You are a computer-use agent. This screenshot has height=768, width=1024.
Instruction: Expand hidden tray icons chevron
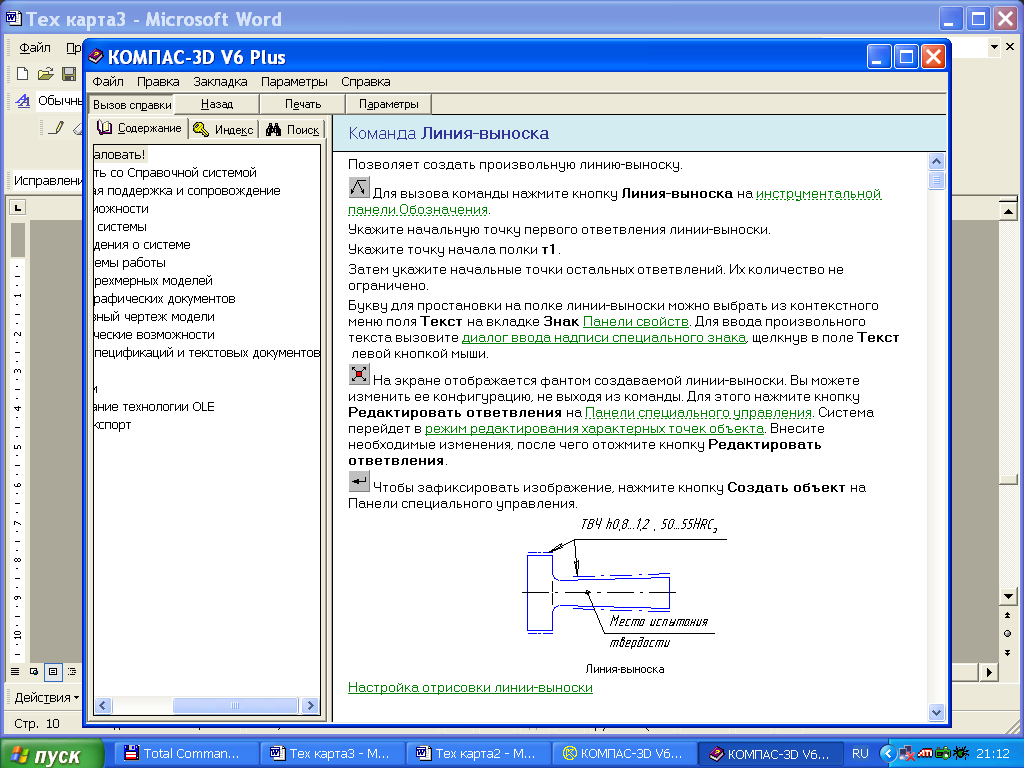point(887,753)
